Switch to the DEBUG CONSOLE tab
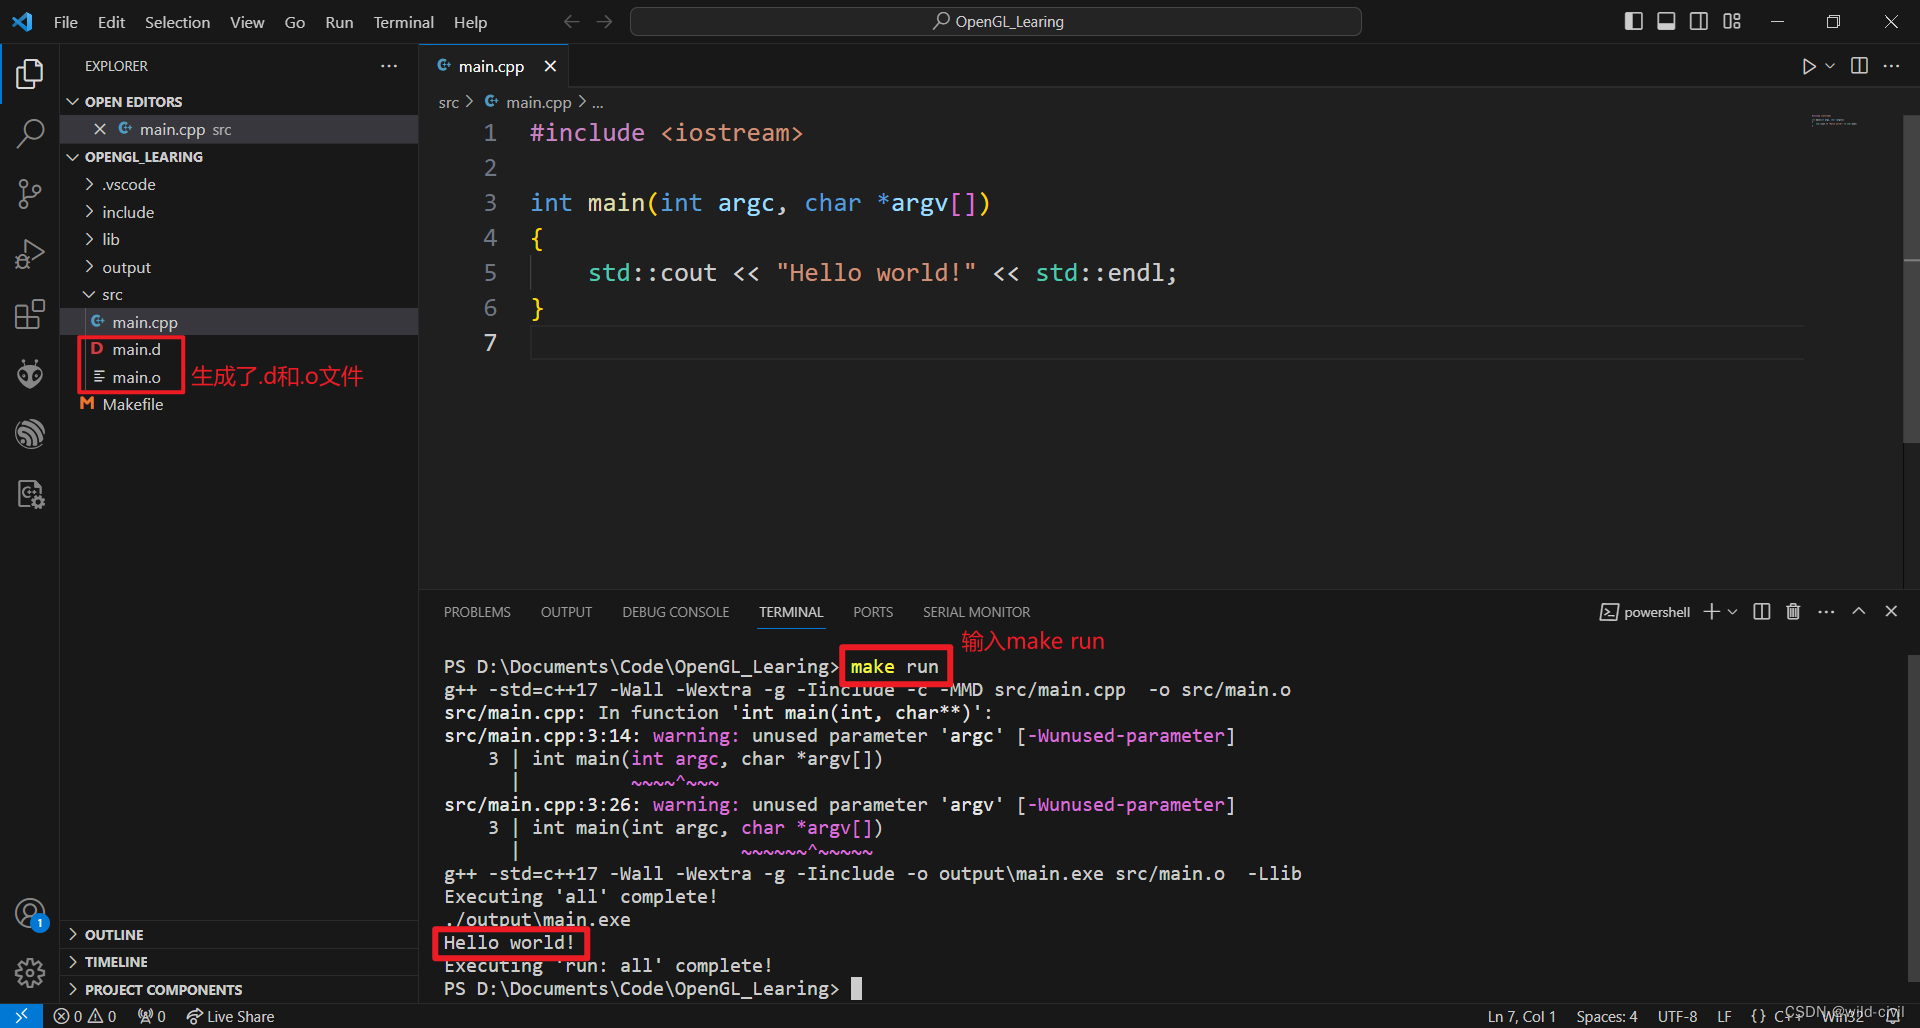Screen dimensions: 1920x1028 point(675,611)
